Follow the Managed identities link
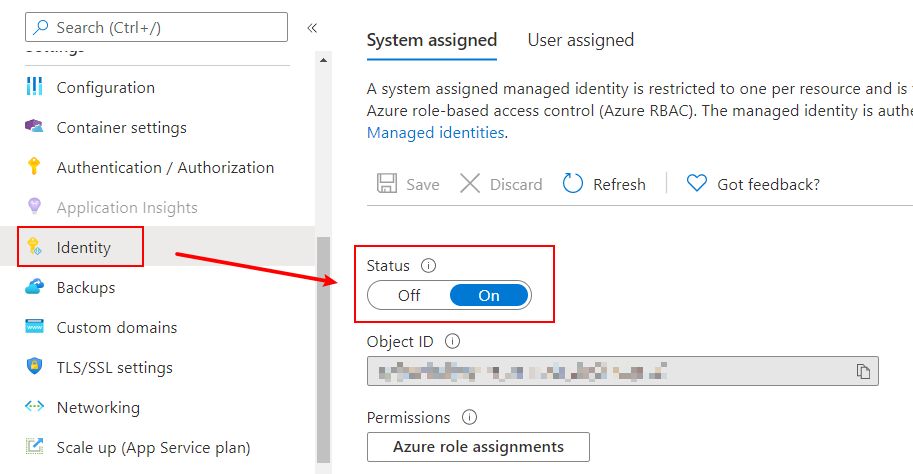The width and height of the screenshot is (913, 474). (436, 132)
